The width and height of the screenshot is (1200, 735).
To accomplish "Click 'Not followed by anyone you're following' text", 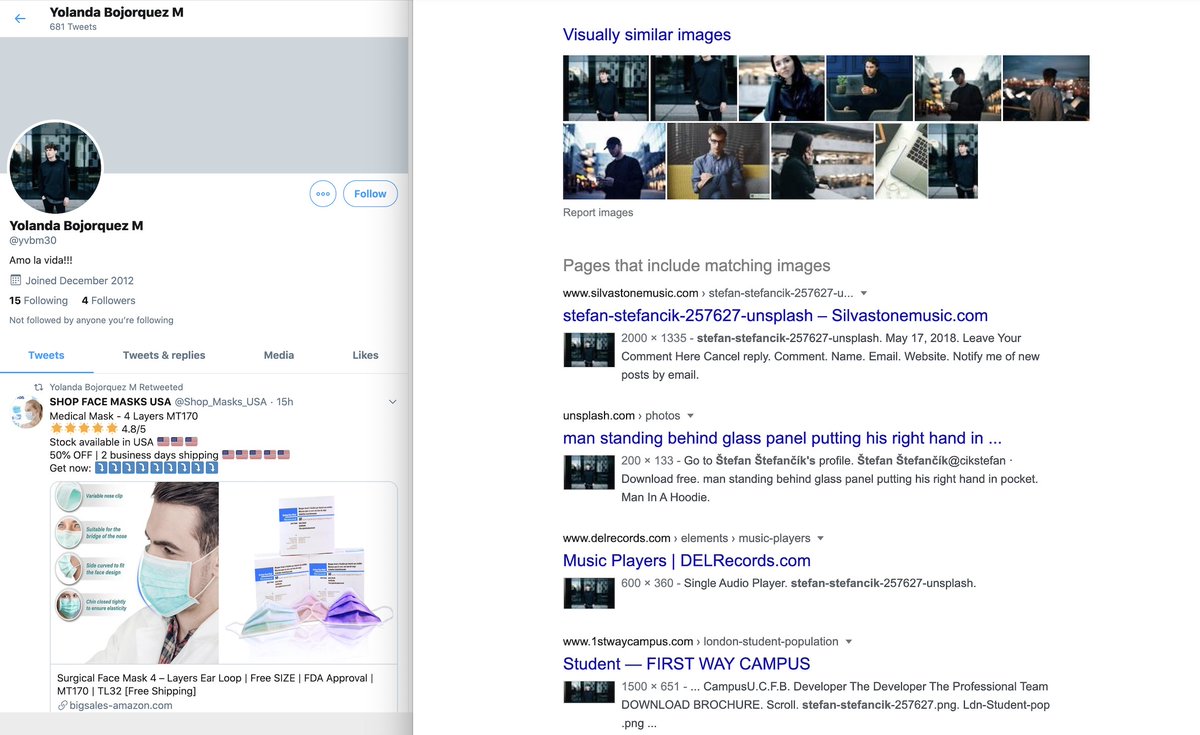I will pos(91,320).
